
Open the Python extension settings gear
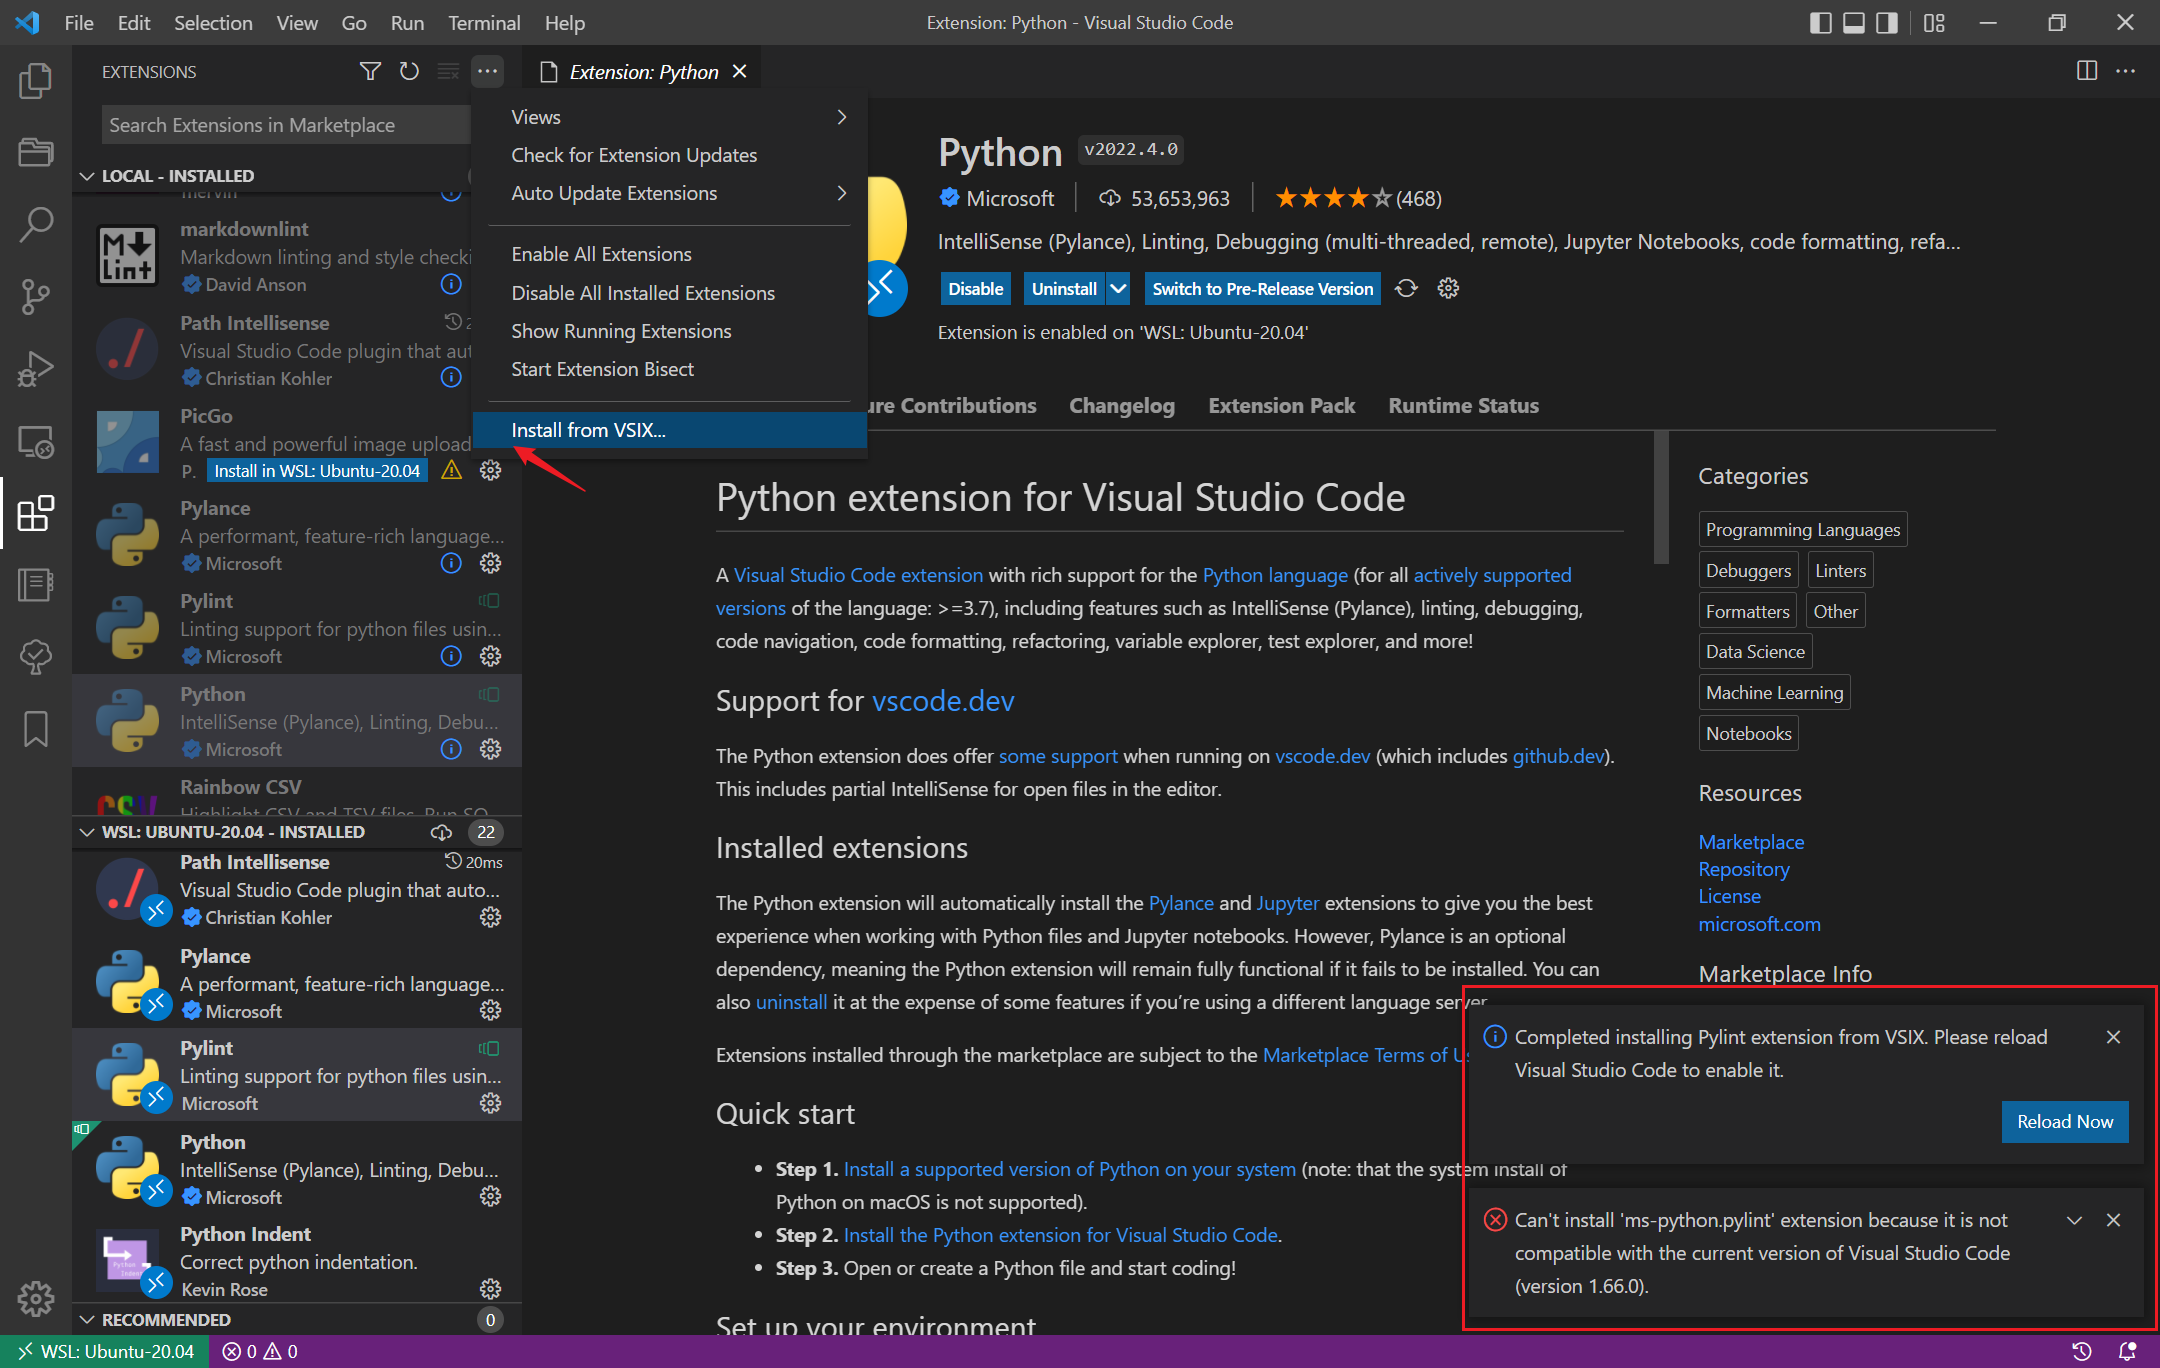coord(1448,289)
